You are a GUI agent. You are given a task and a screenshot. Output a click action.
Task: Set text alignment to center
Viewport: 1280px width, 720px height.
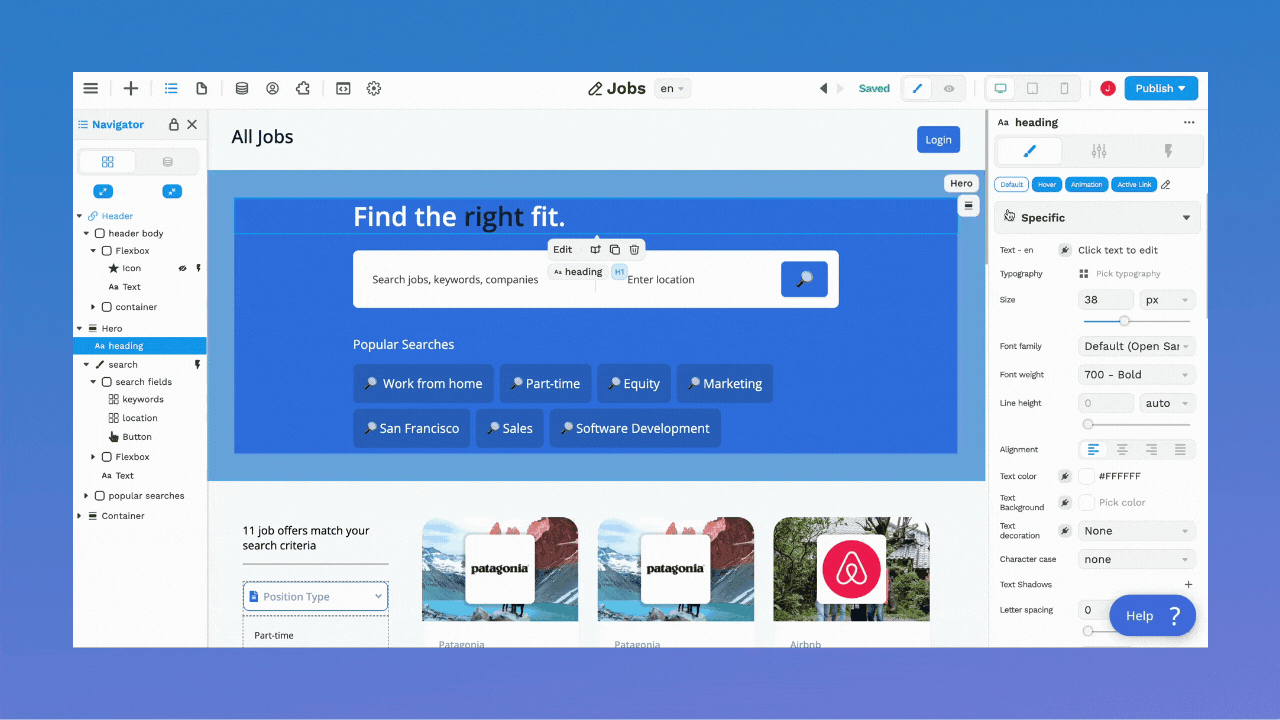pyautogui.click(x=1122, y=449)
